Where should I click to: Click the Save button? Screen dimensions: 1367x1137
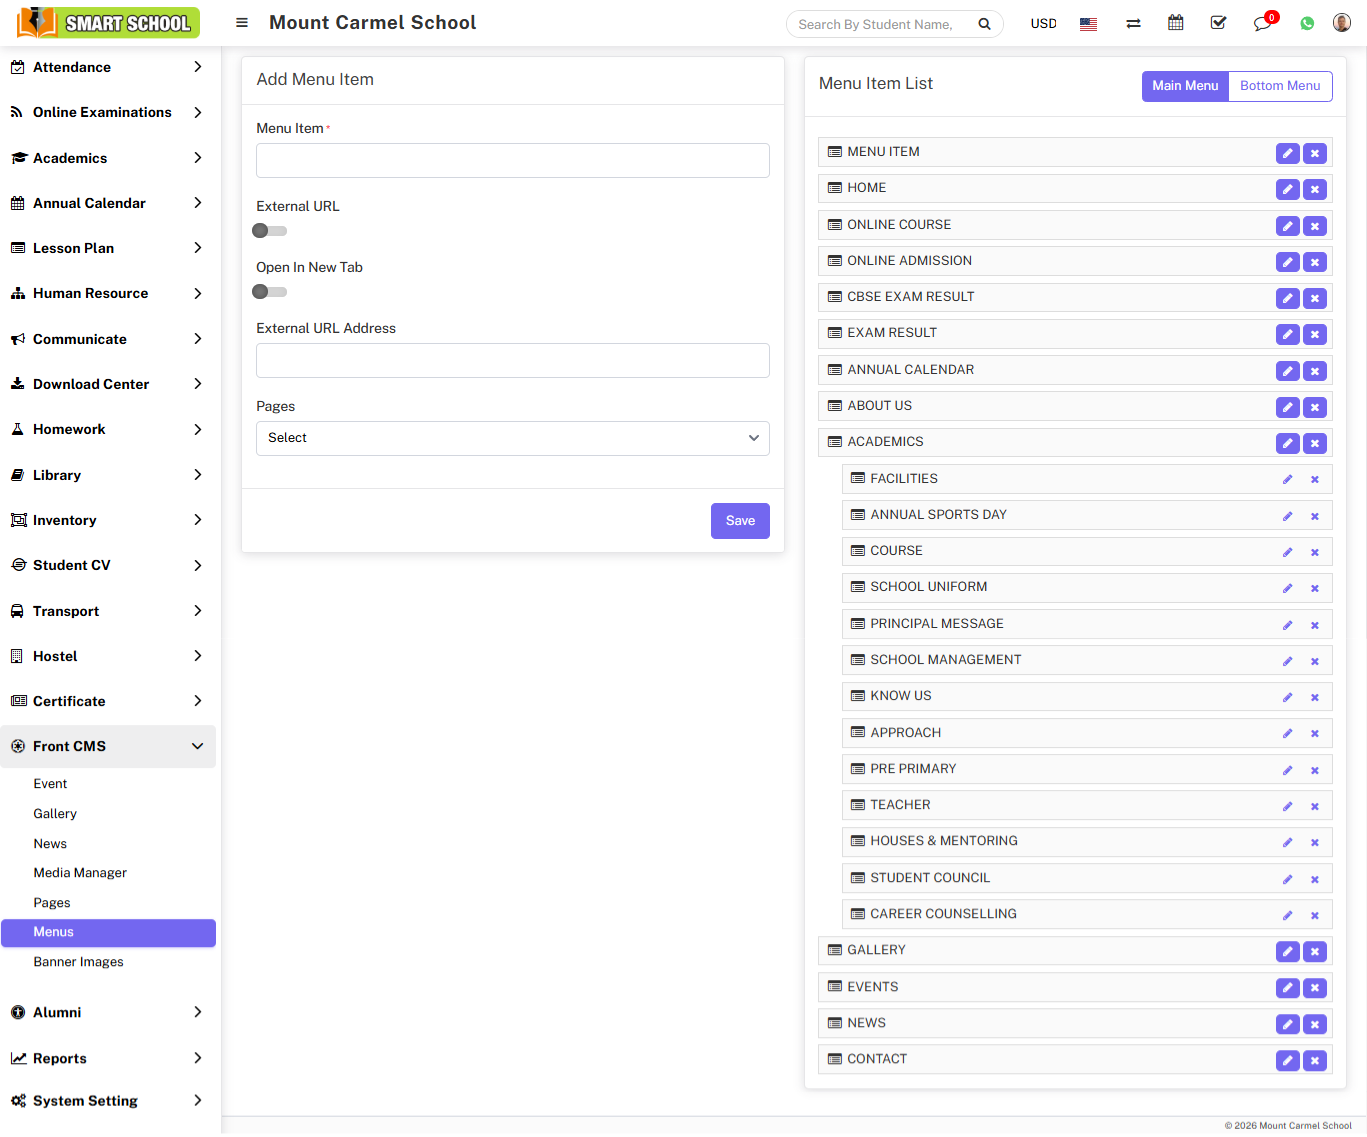point(739,521)
